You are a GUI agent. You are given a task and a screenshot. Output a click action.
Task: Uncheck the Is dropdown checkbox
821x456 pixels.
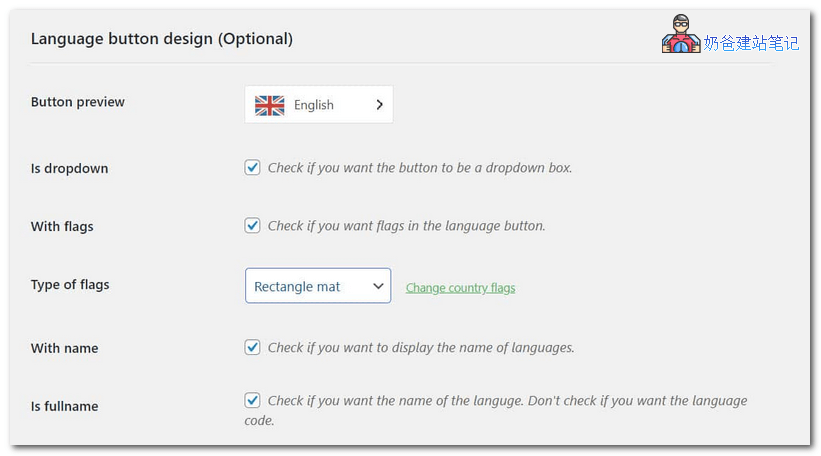(x=253, y=168)
